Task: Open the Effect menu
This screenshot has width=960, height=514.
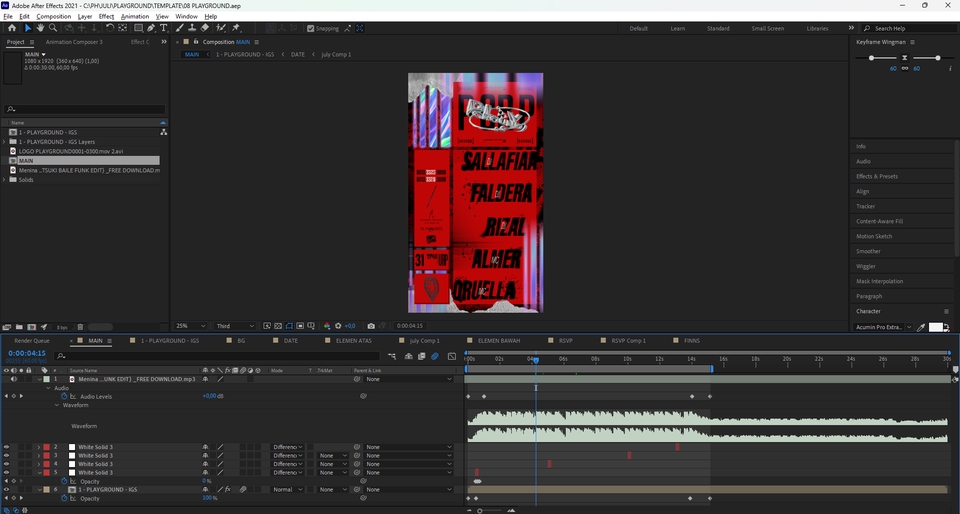Action: pyautogui.click(x=107, y=17)
